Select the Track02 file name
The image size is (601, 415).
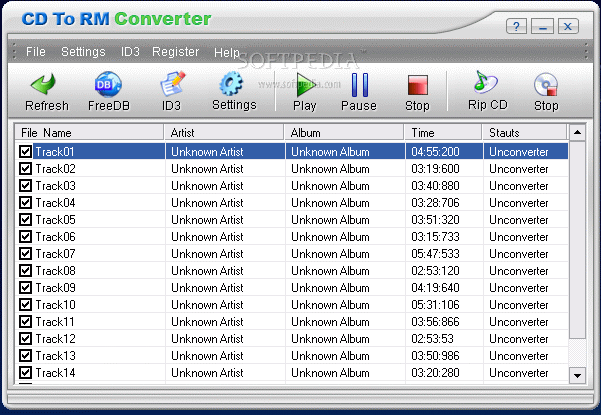click(x=56, y=169)
